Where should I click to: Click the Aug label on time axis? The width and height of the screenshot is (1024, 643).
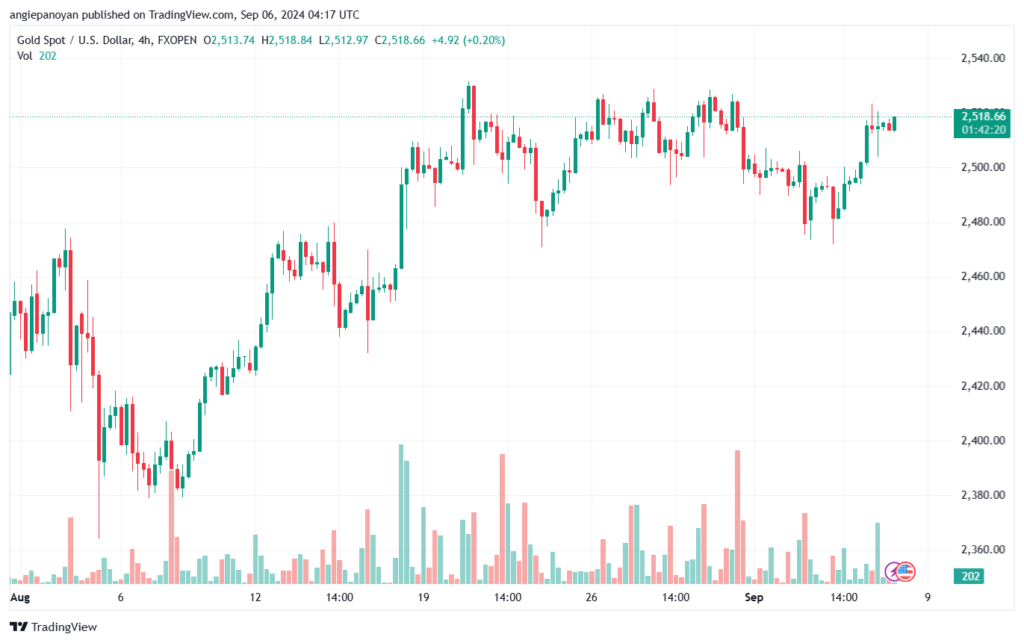coord(19,597)
